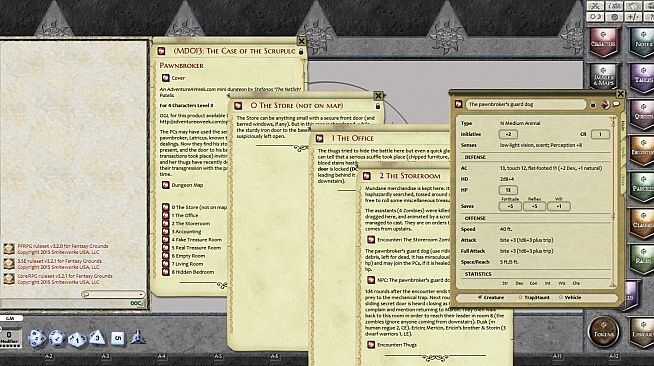Open the gear options toolbar icon
654x366 pixels.
click(615, 17)
